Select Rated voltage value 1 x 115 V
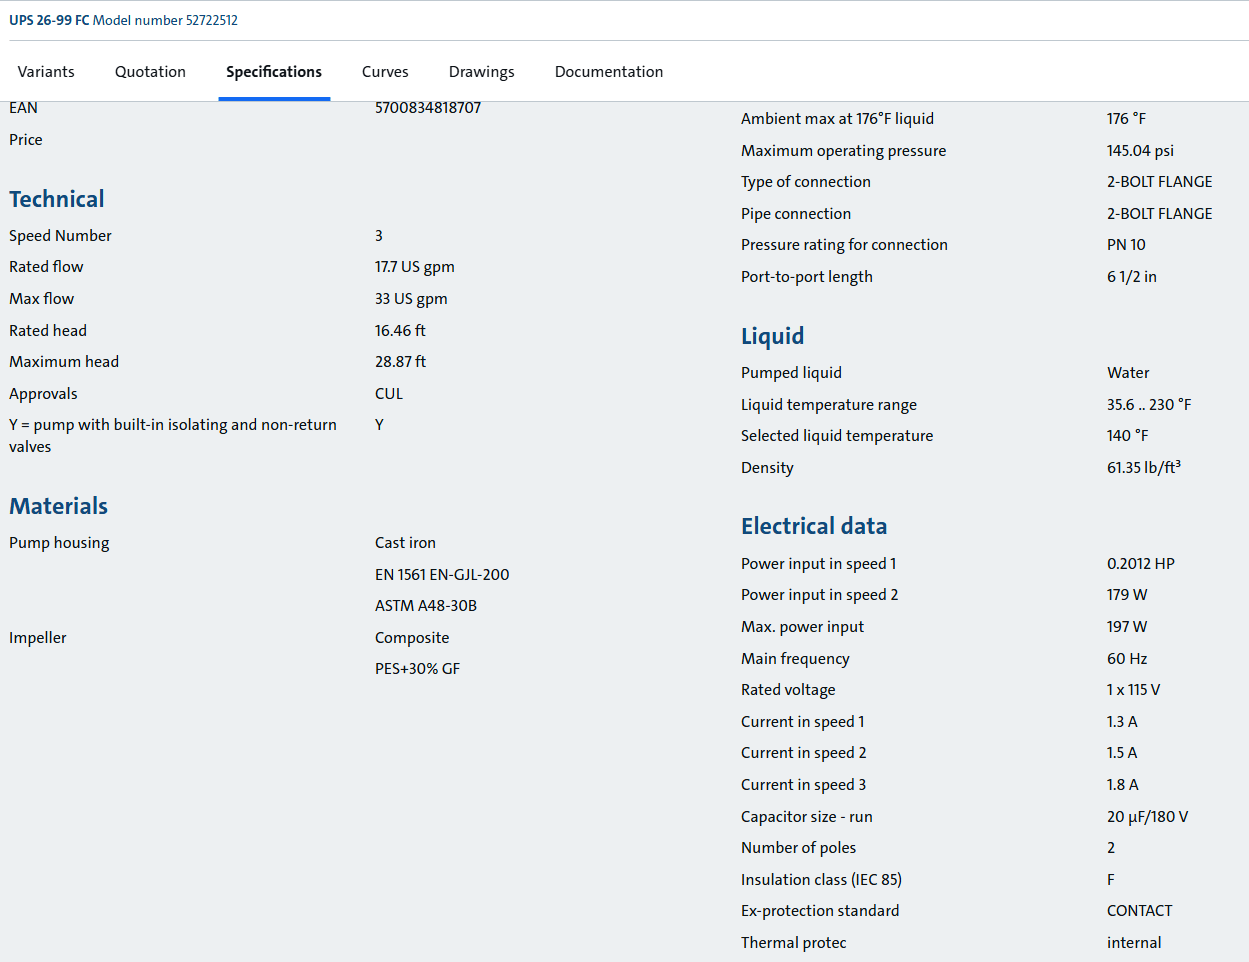The height and width of the screenshot is (962, 1249). (1133, 690)
